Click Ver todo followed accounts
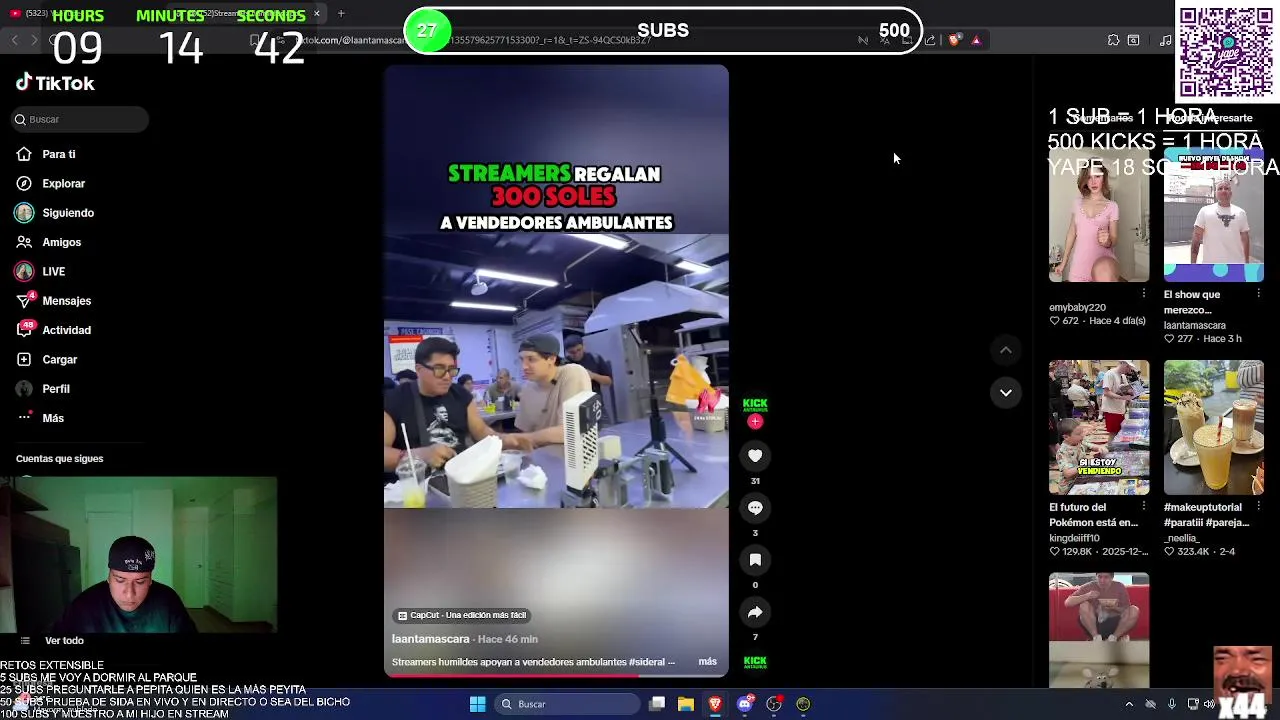The height and width of the screenshot is (720, 1280). pyautogui.click(x=64, y=640)
